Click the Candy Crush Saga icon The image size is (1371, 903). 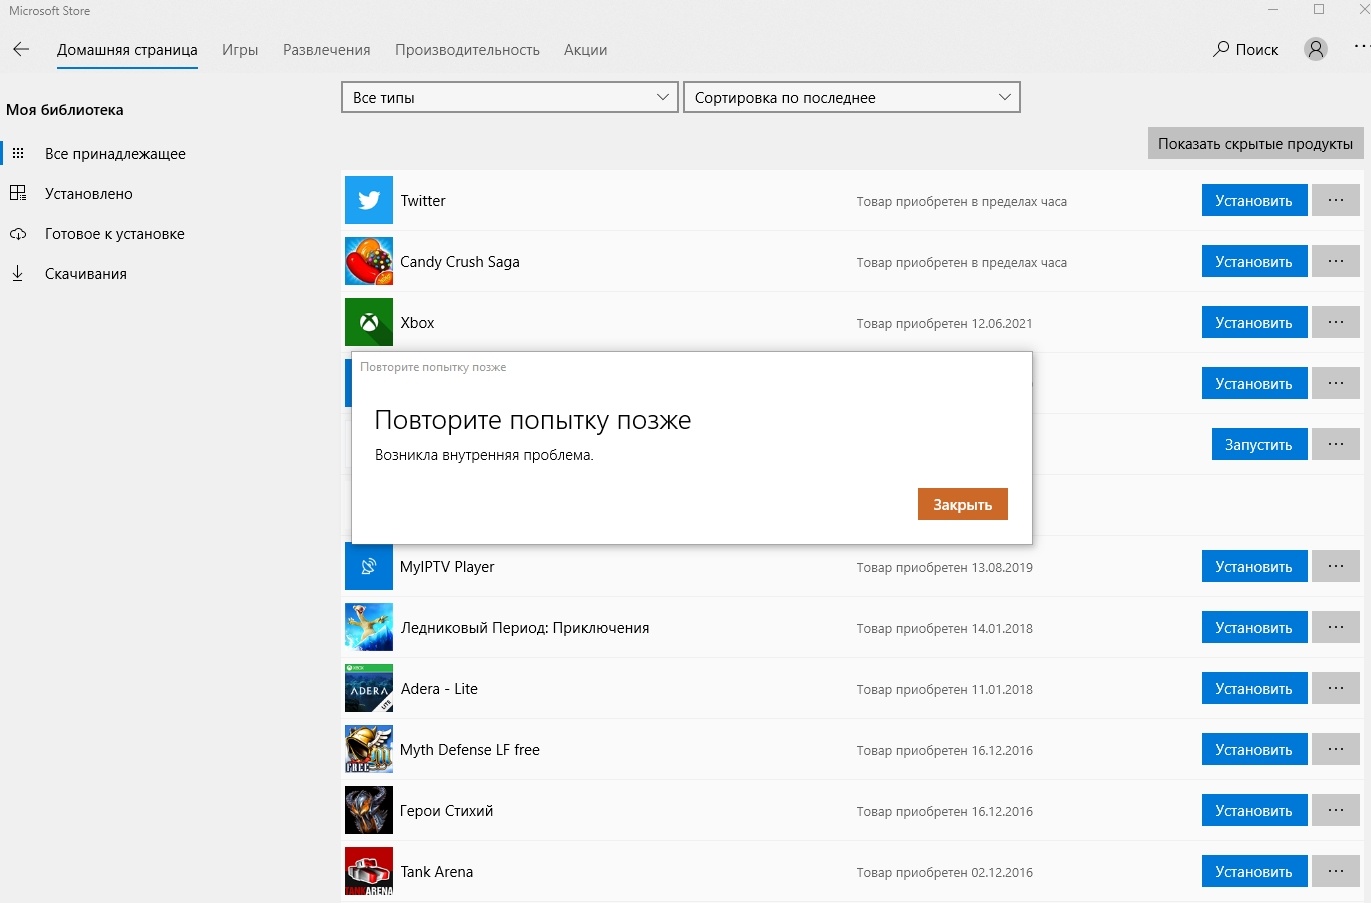pos(369,261)
